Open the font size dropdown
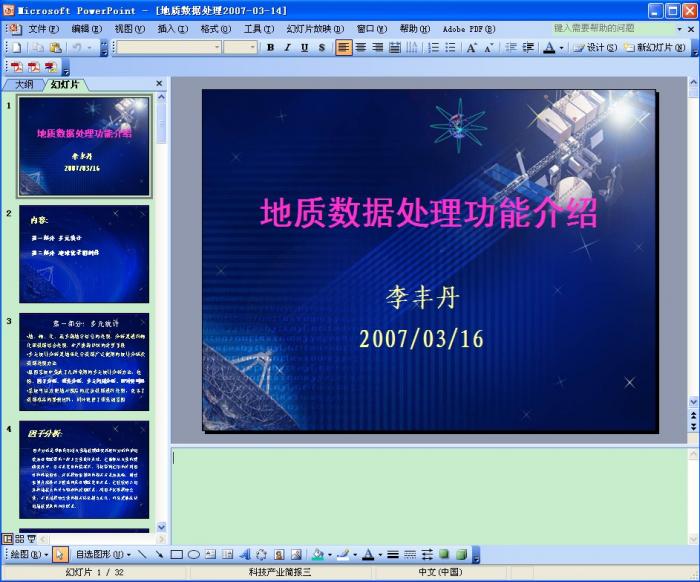Image resolution: width=700 pixels, height=582 pixels. [254, 47]
